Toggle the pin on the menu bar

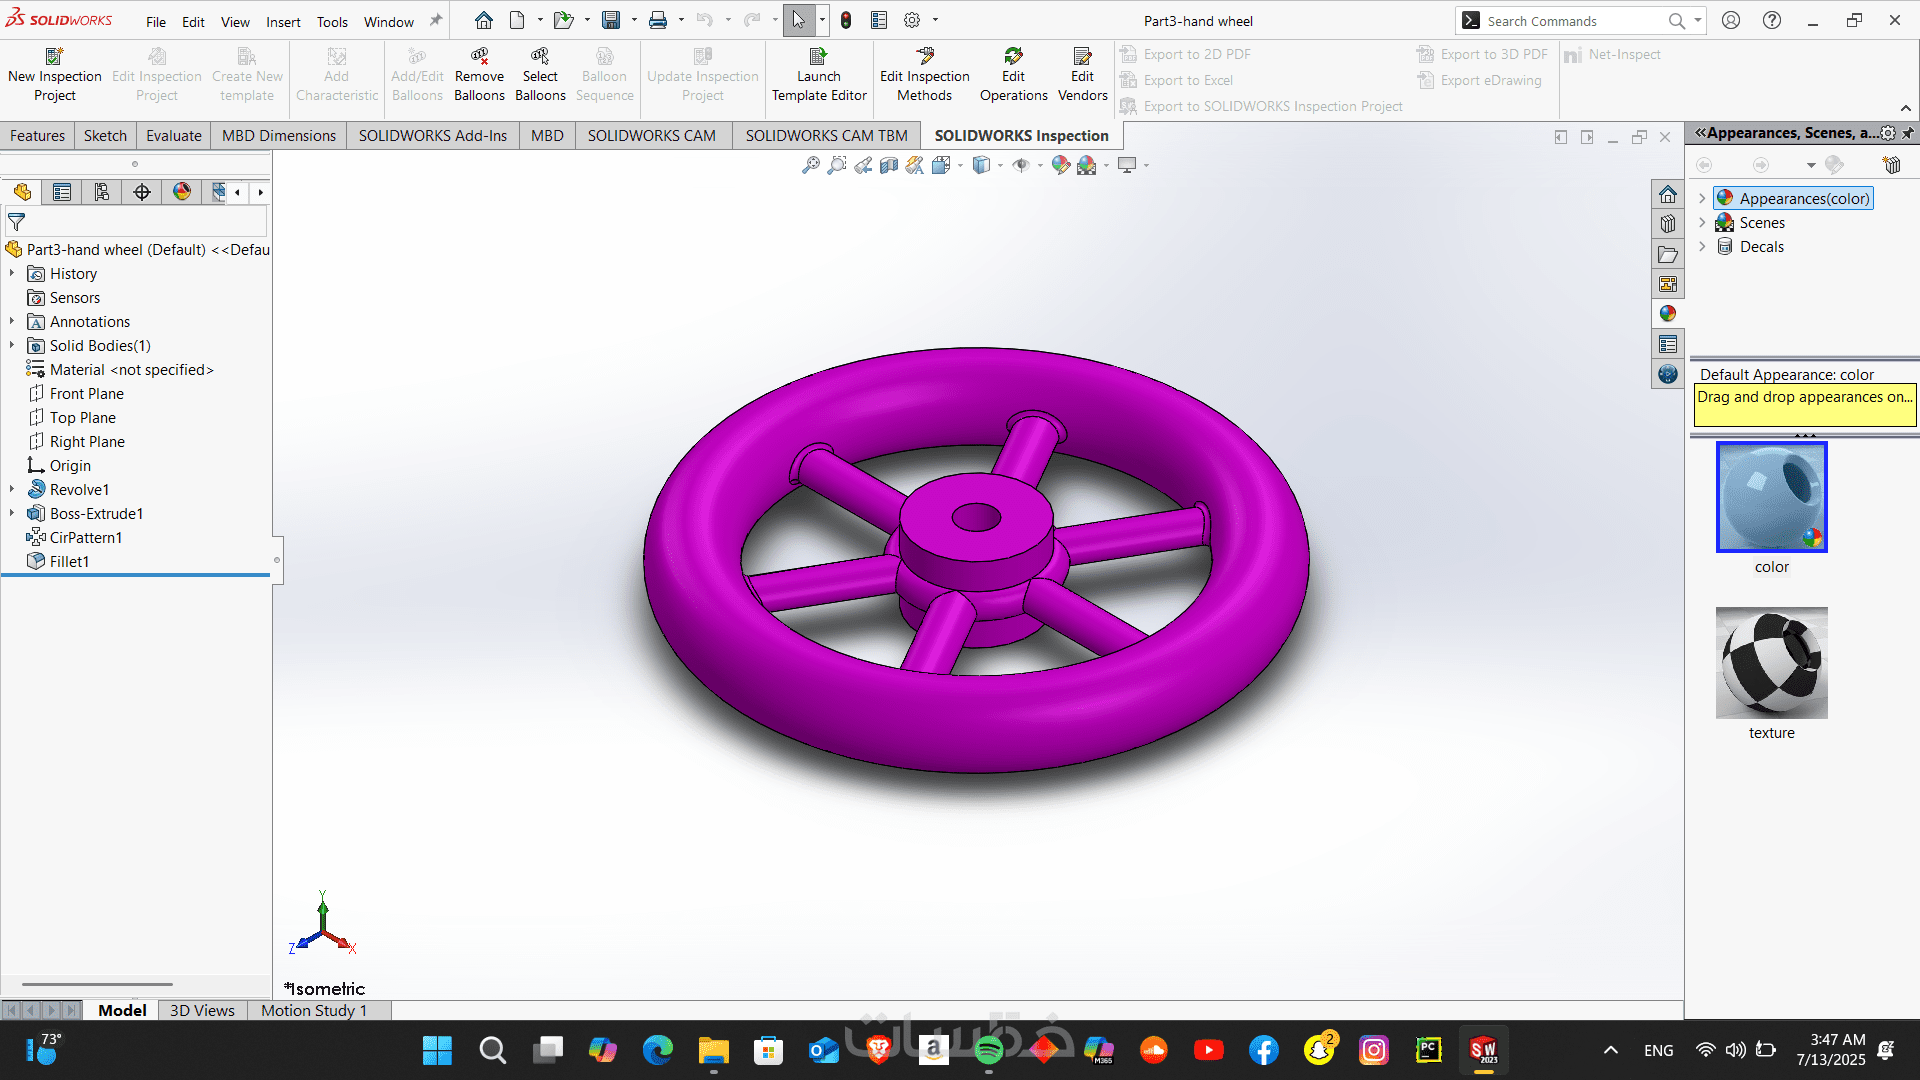436,20
